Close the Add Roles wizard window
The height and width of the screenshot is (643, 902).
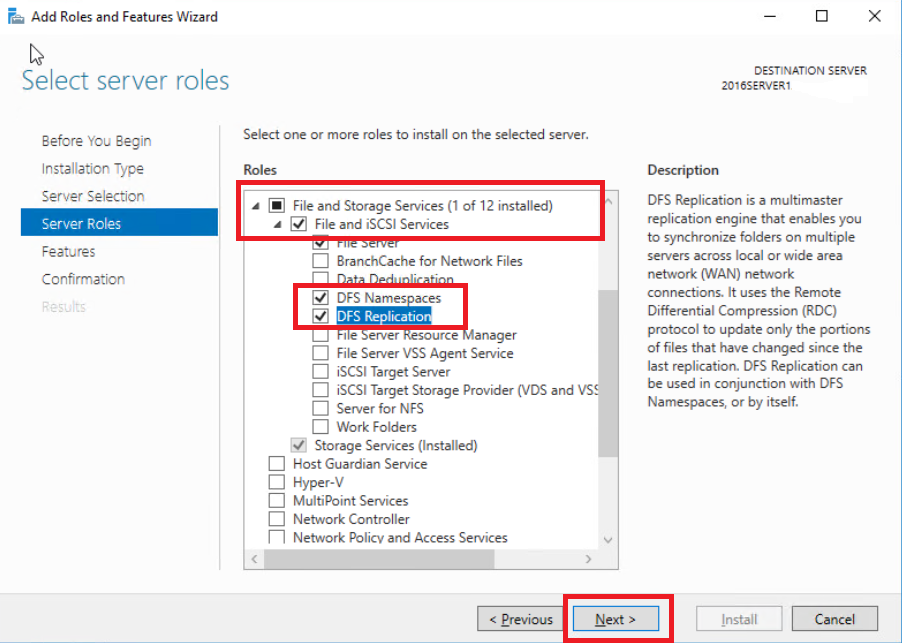[874, 16]
